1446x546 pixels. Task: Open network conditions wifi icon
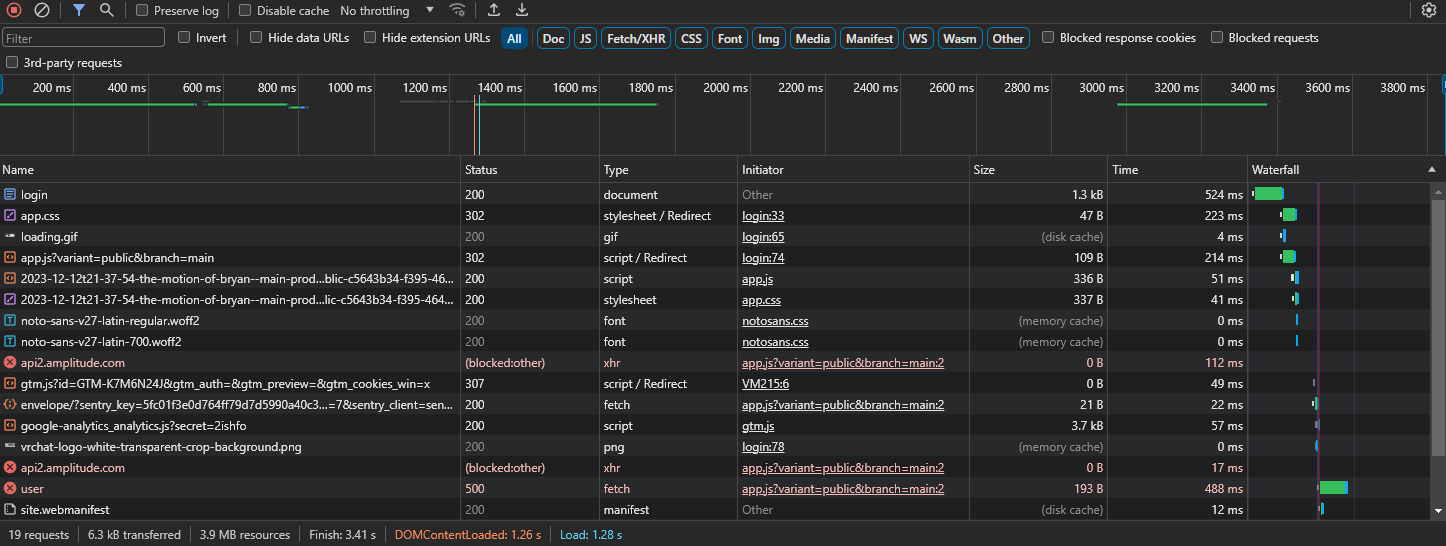pyautogui.click(x=457, y=10)
